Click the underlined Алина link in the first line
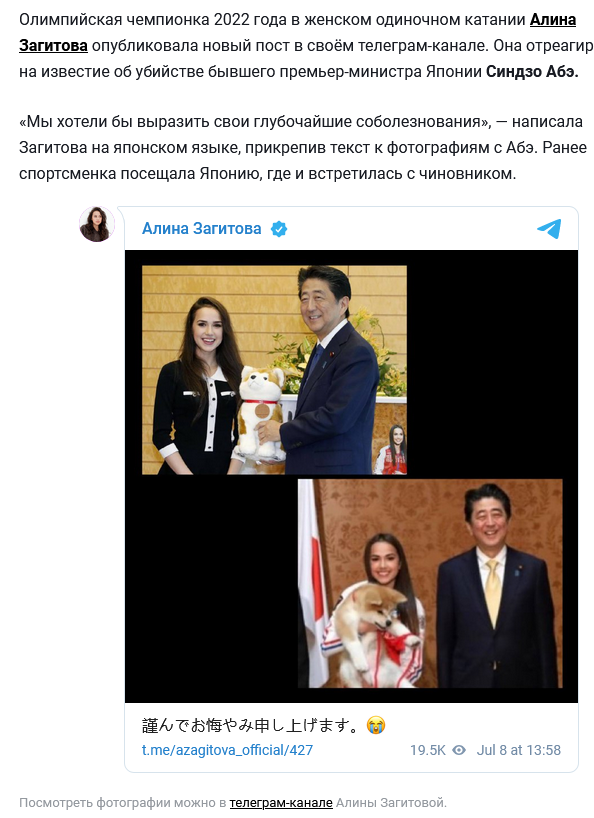Image resolution: width=594 pixels, height=818 pixels. click(553, 20)
